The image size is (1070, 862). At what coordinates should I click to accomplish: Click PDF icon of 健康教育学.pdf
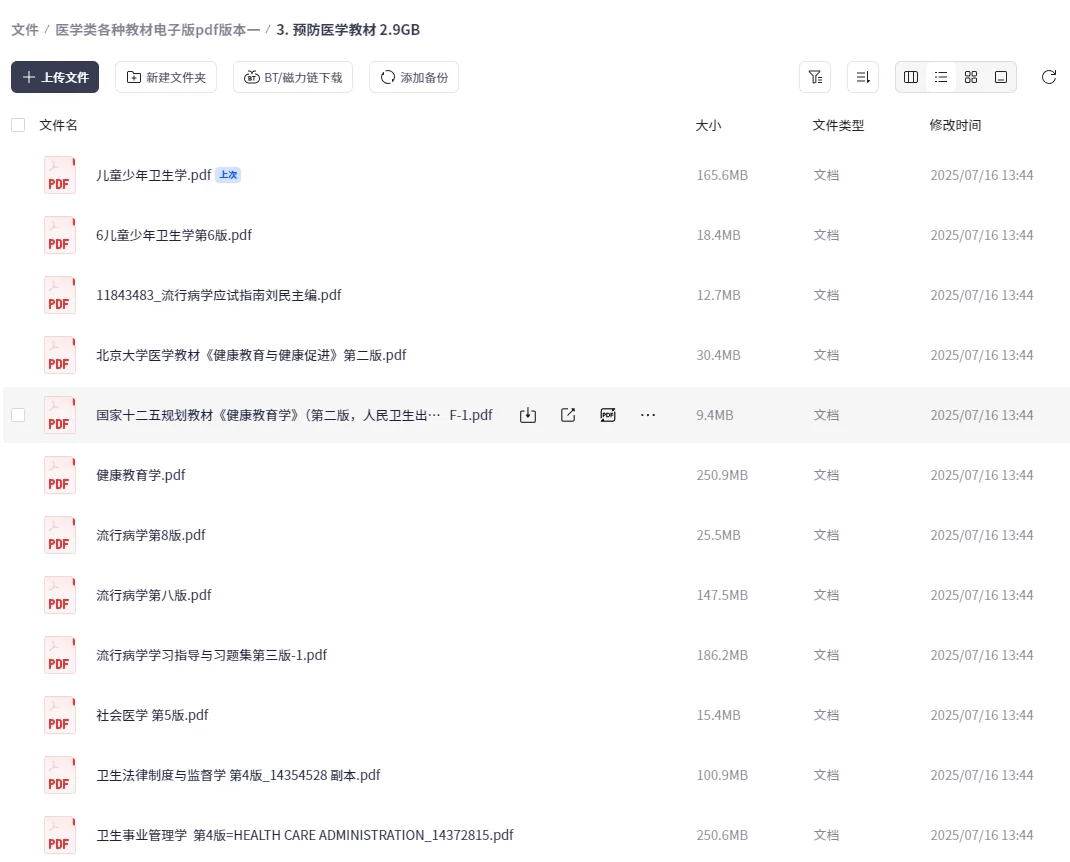pyautogui.click(x=59, y=475)
